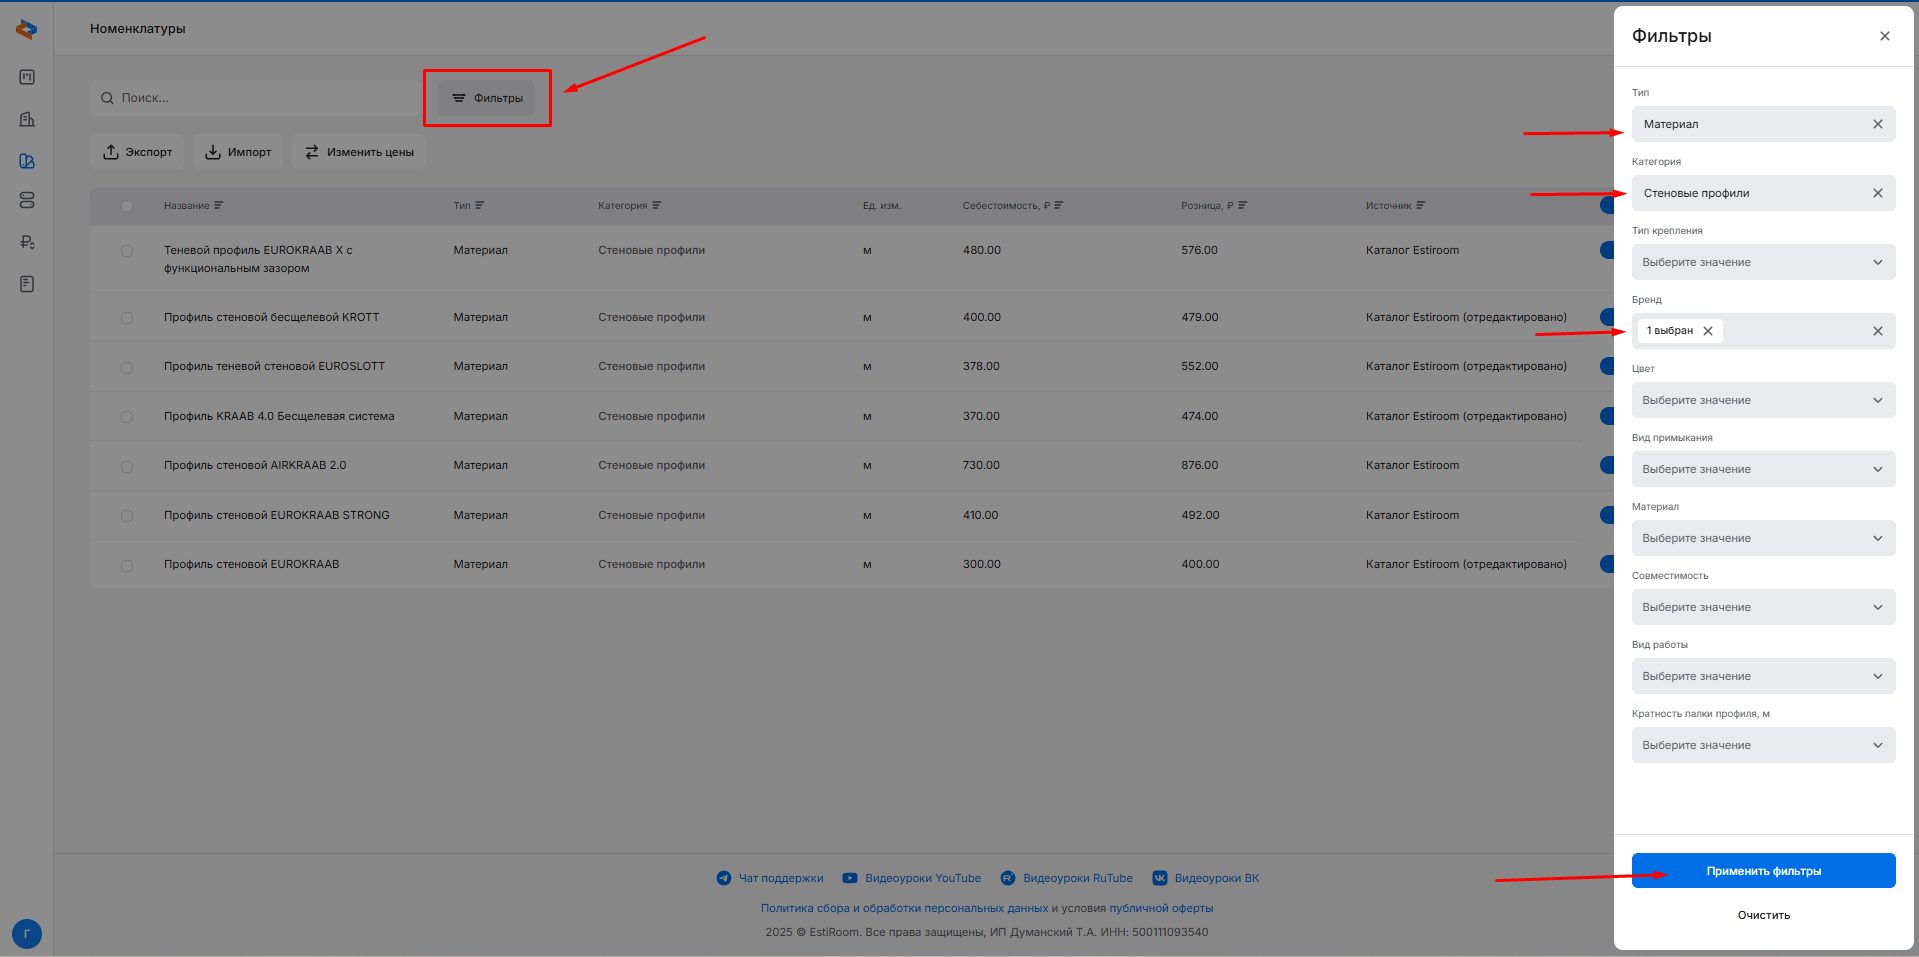Viewport: 1919px width, 957px height.
Task: Expand the Тип крепления dropdown
Action: coord(1762,262)
